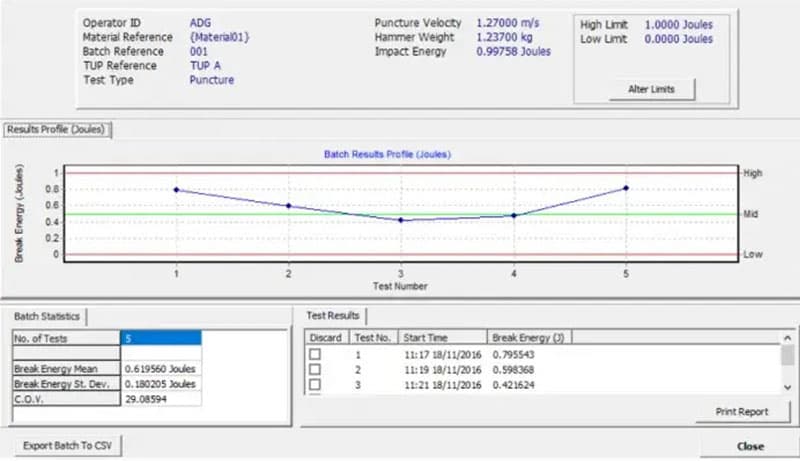The image size is (800, 461).
Task: Click the High label beside the chart
Action: coord(753,173)
